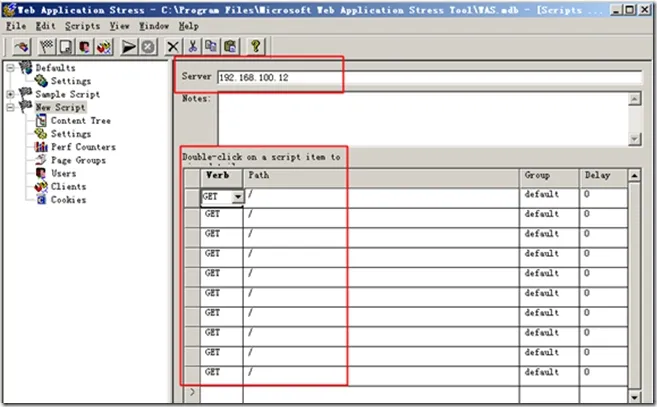Click the Paste clipboard toolbar icon
The image size is (657, 407).
[230, 47]
